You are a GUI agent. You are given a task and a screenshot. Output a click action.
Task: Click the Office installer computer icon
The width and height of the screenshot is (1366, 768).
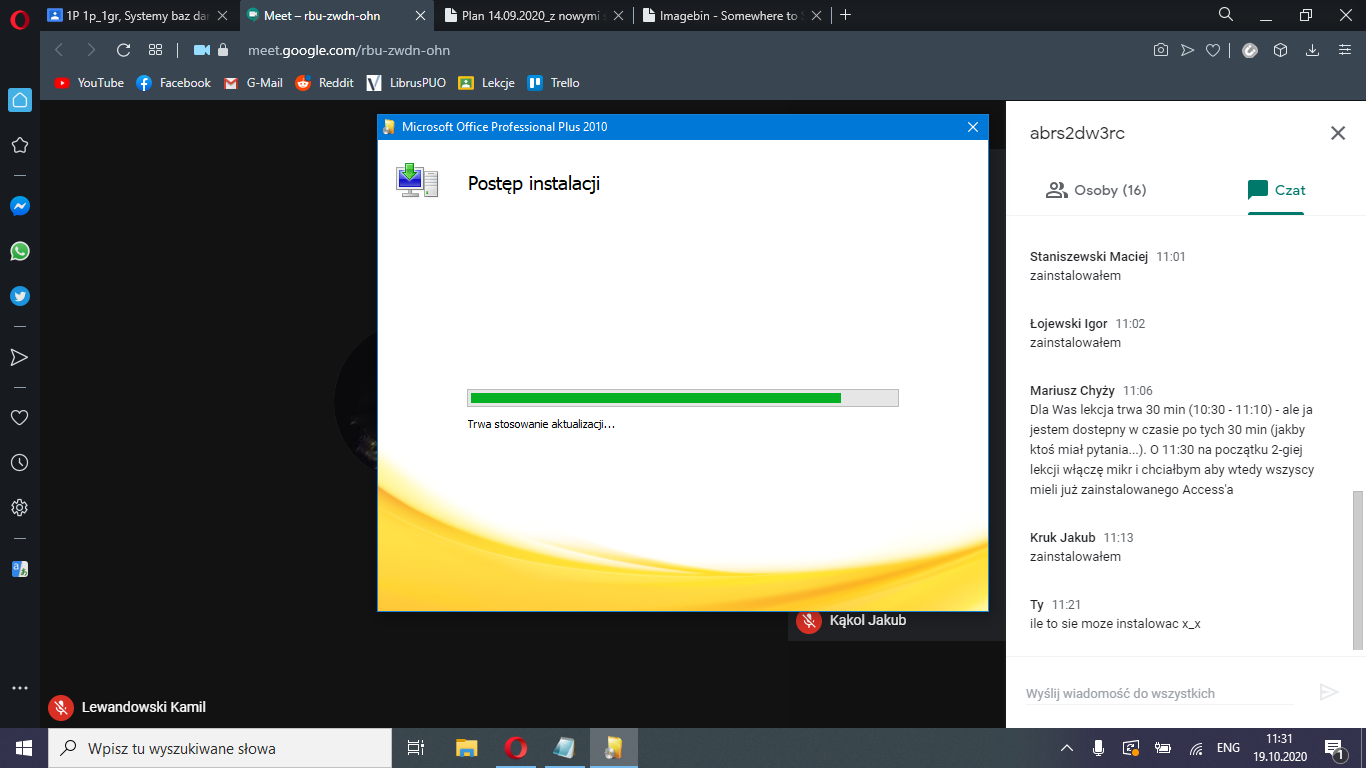coord(417,180)
